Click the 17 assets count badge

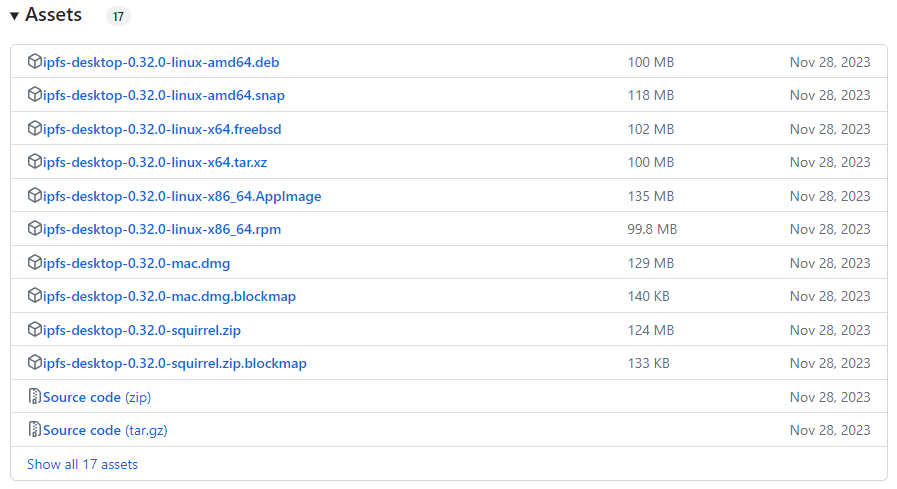[x=118, y=17]
